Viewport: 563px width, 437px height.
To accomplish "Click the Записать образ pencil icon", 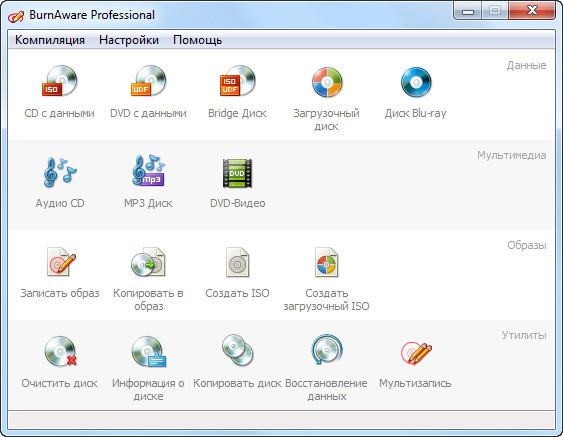I will [x=61, y=262].
